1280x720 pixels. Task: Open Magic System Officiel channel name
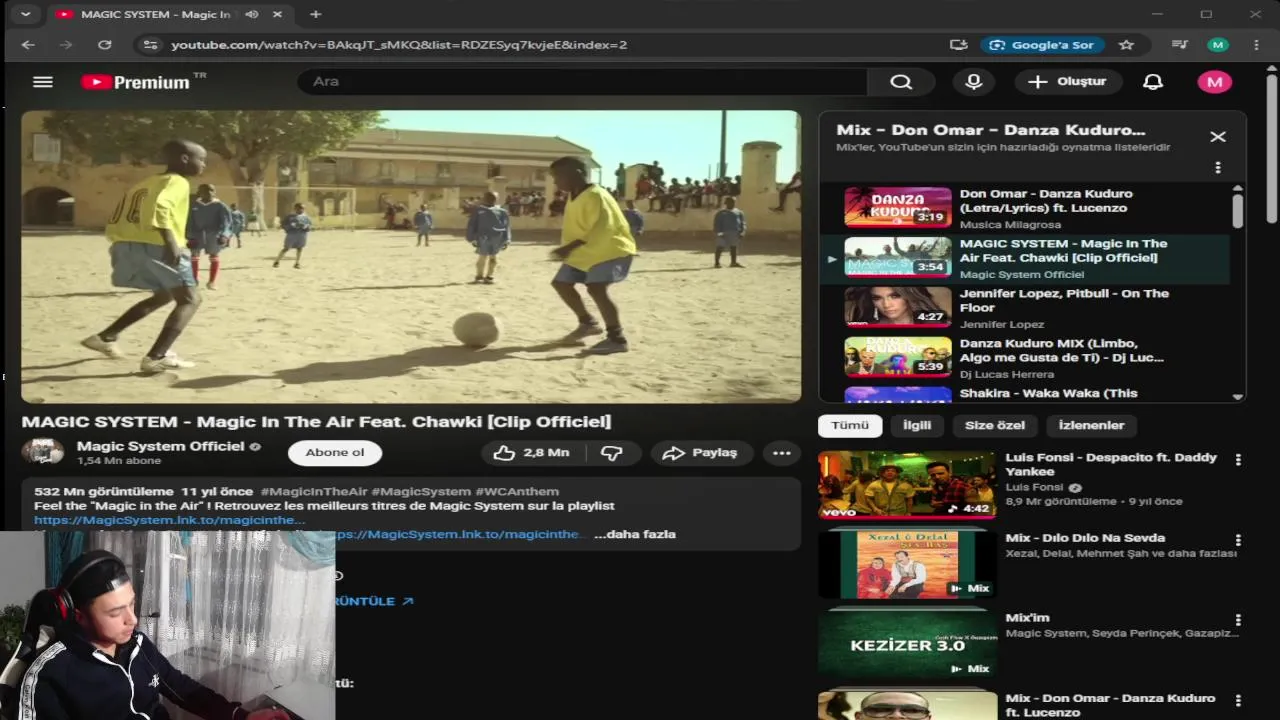(160, 446)
